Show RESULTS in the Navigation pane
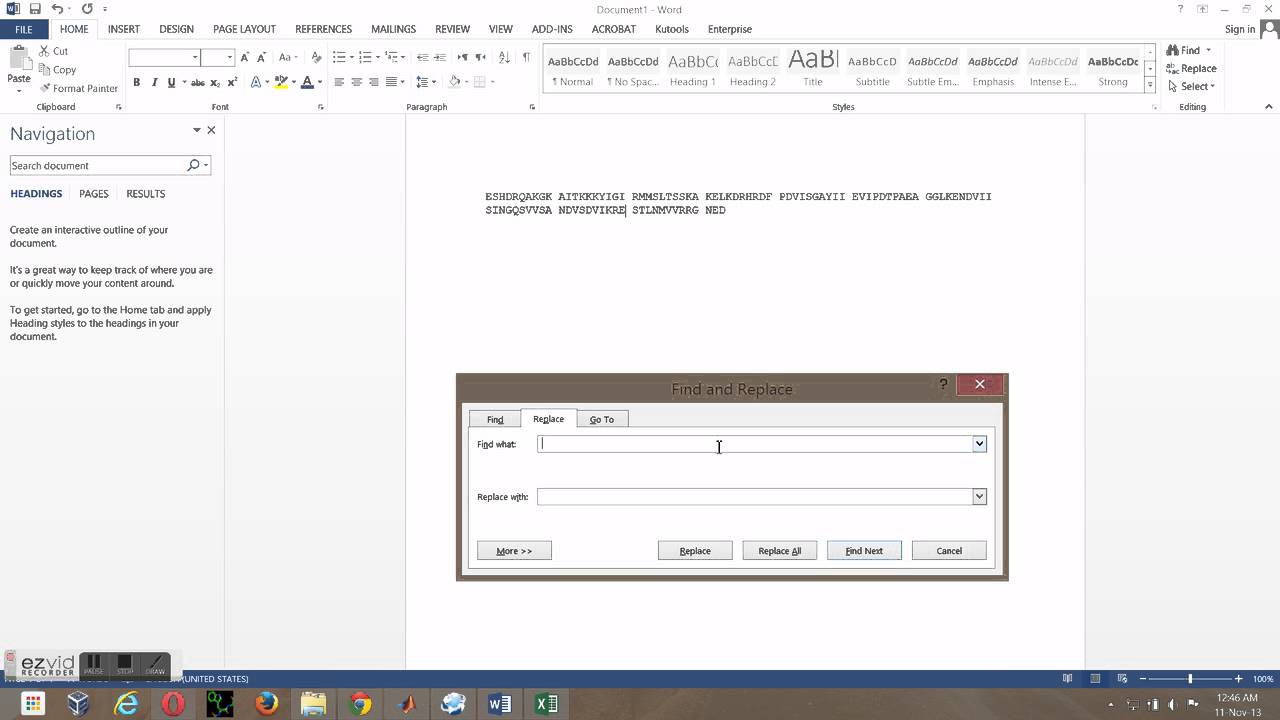 point(146,194)
